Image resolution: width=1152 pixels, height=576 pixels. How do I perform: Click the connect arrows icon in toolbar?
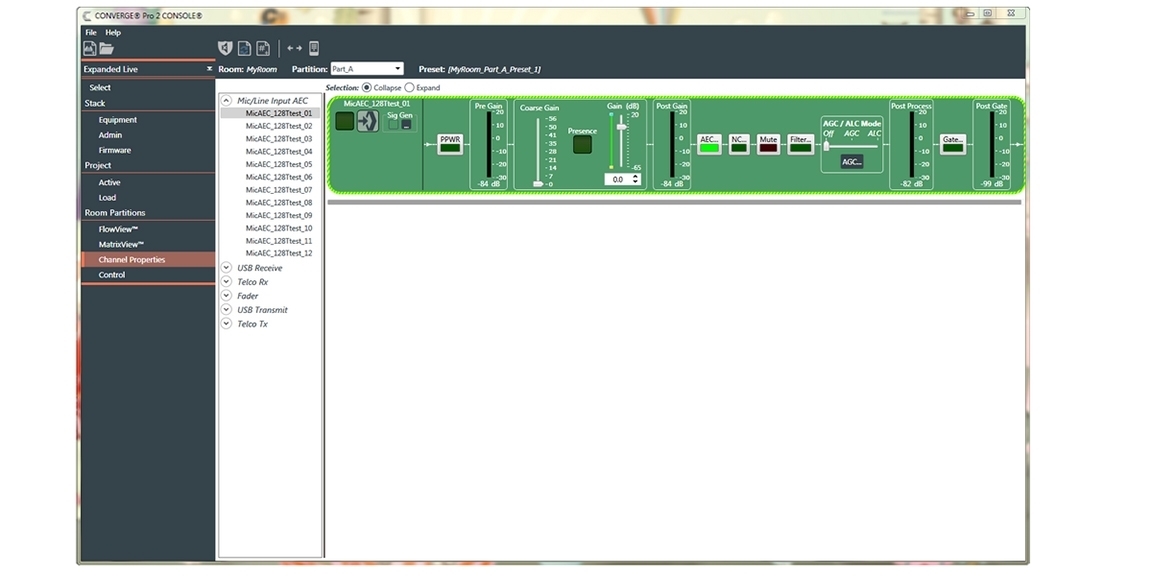294,48
